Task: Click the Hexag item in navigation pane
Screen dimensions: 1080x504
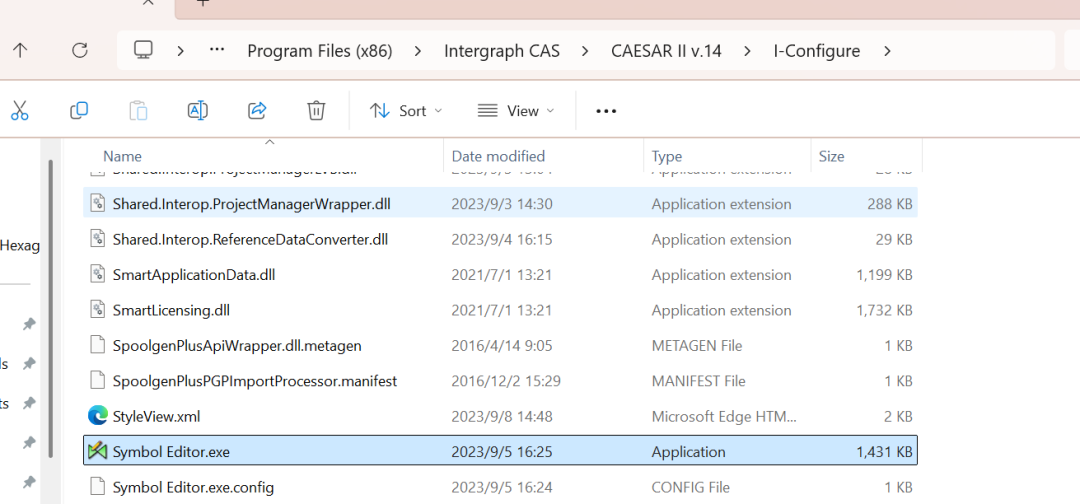Action: tap(20, 246)
